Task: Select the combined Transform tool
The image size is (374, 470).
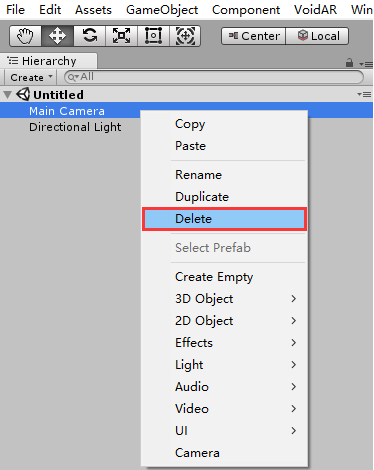Action: pyautogui.click(x=185, y=36)
